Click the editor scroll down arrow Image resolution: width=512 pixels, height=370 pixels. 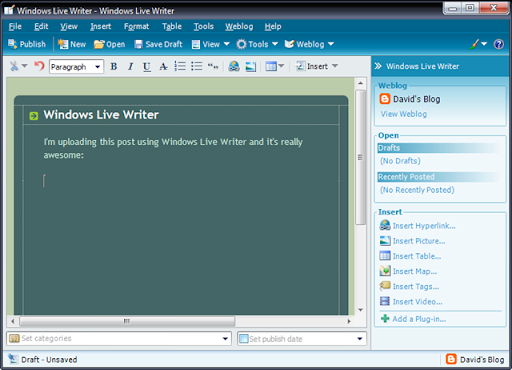pyautogui.click(x=360, y=310)
